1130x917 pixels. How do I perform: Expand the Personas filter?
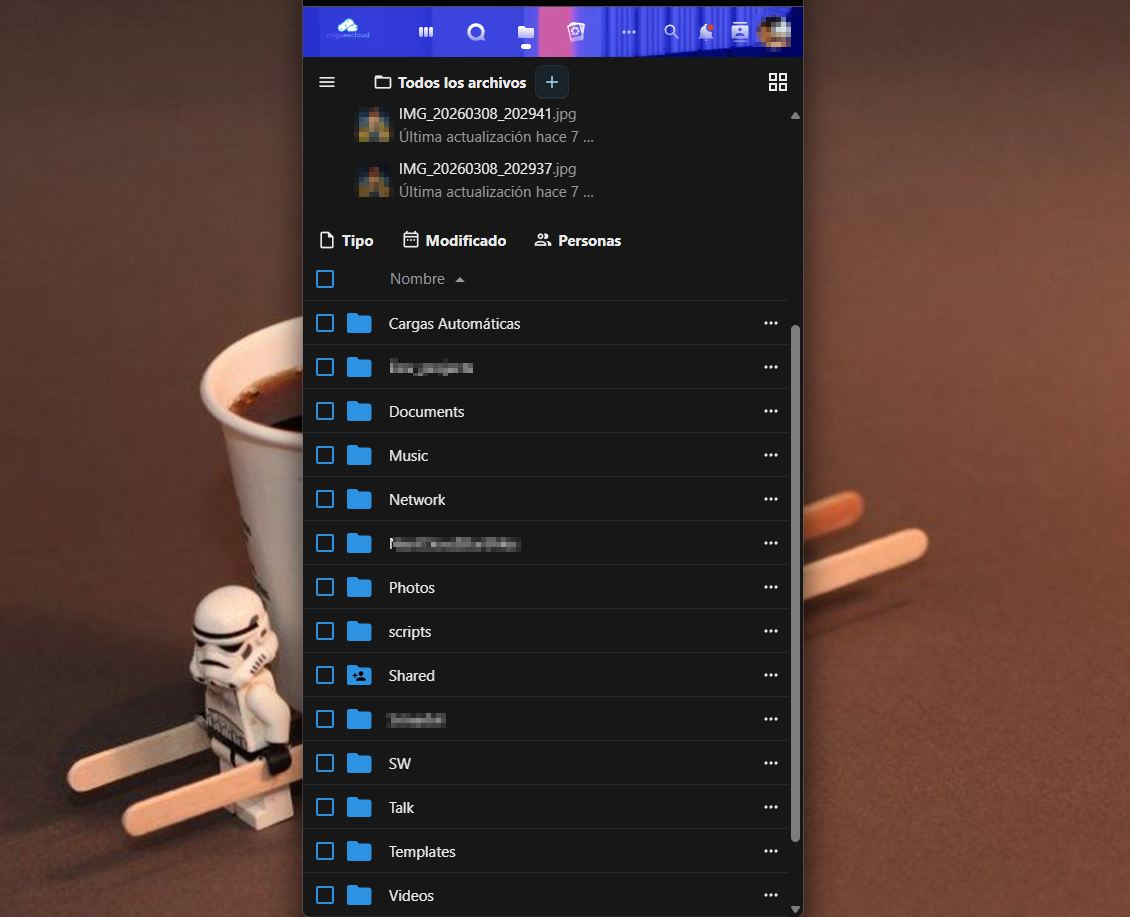pos(578,240)
